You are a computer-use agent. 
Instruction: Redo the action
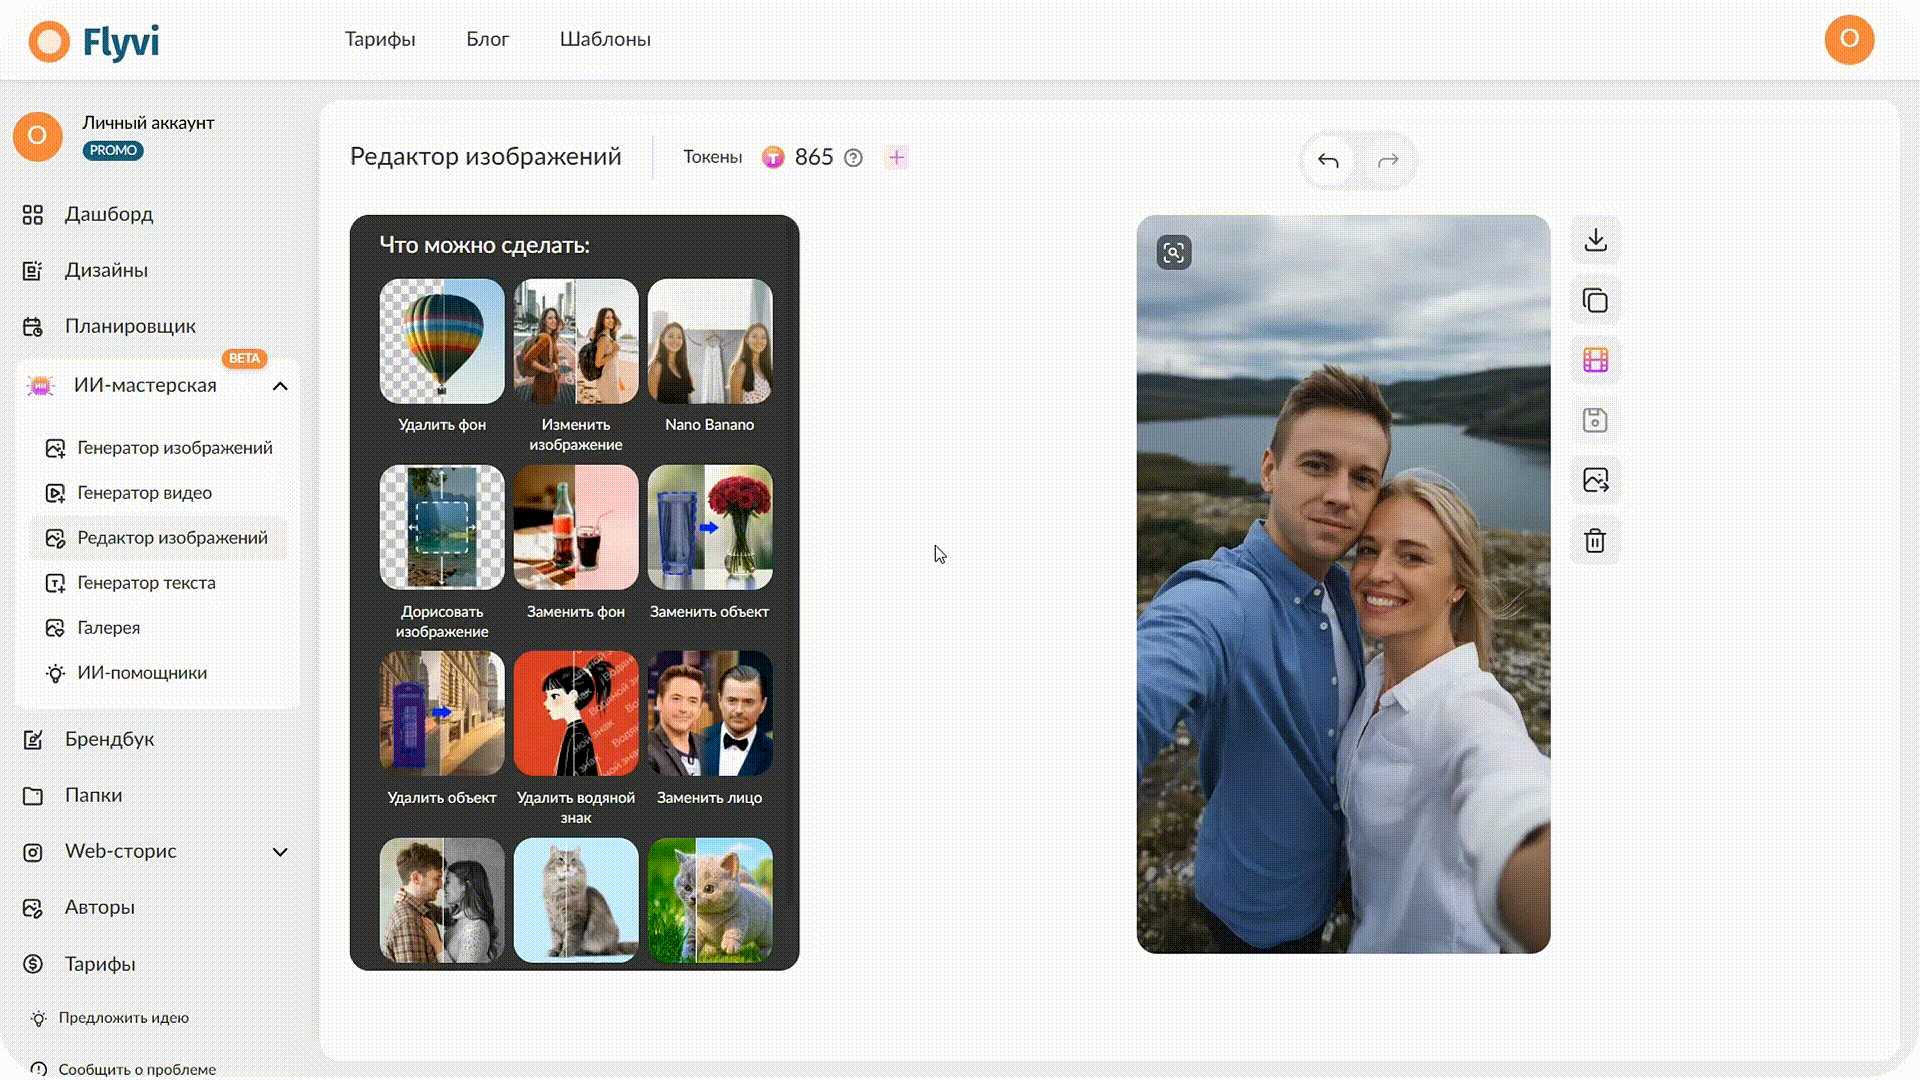pyautogui.click(x=1388, y=160)
